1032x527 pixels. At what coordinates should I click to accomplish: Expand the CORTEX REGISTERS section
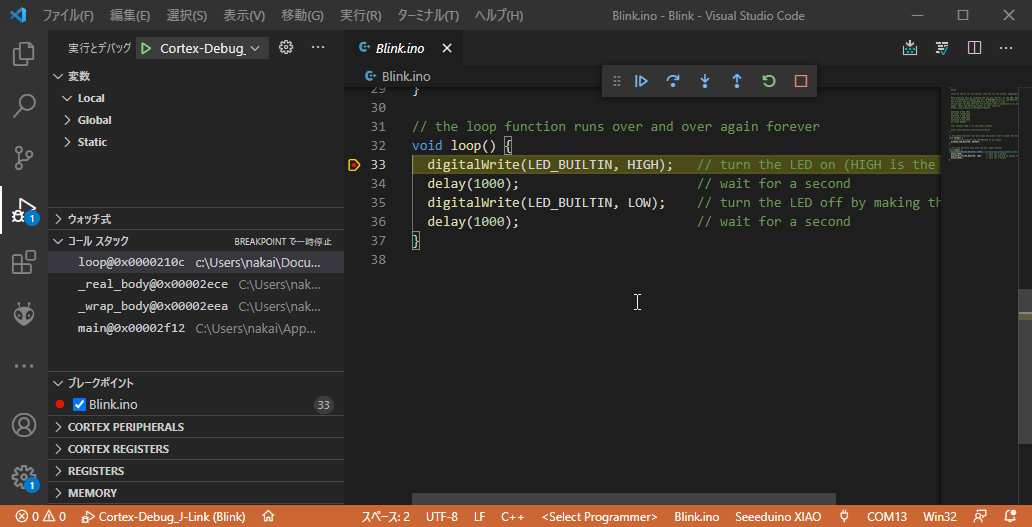[x=197, y=449]
